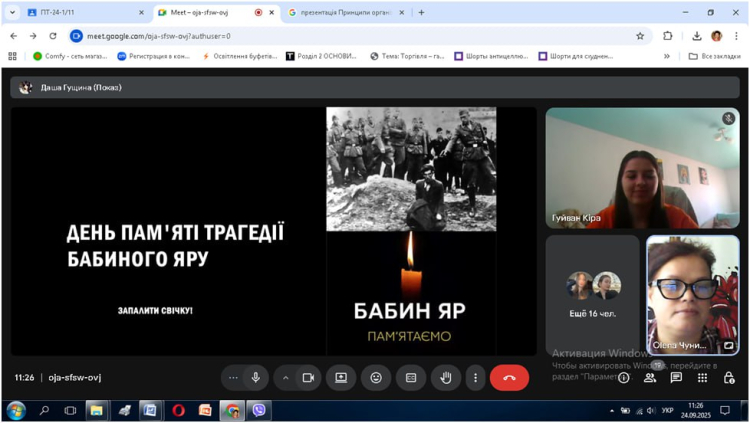Start presenting your screen
The image size is (750, 423).
[x=341, y=378]
